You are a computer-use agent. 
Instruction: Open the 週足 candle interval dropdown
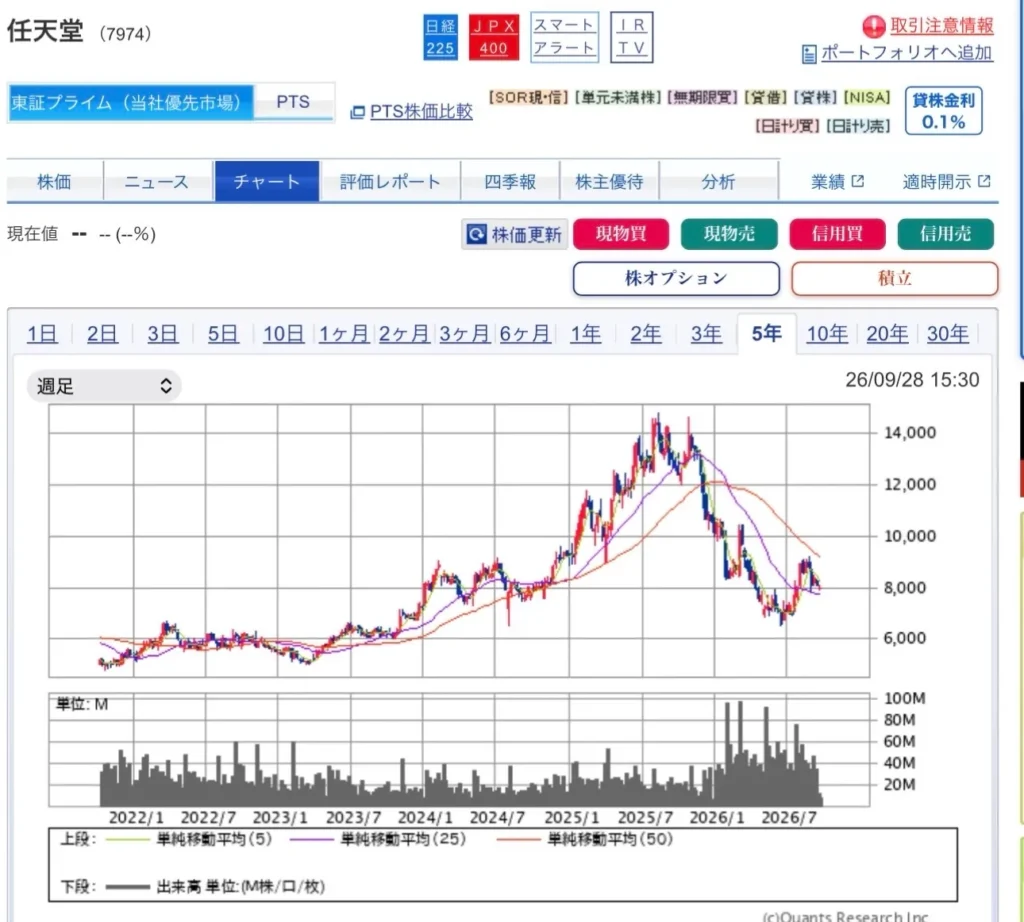[x=104, y=386]
